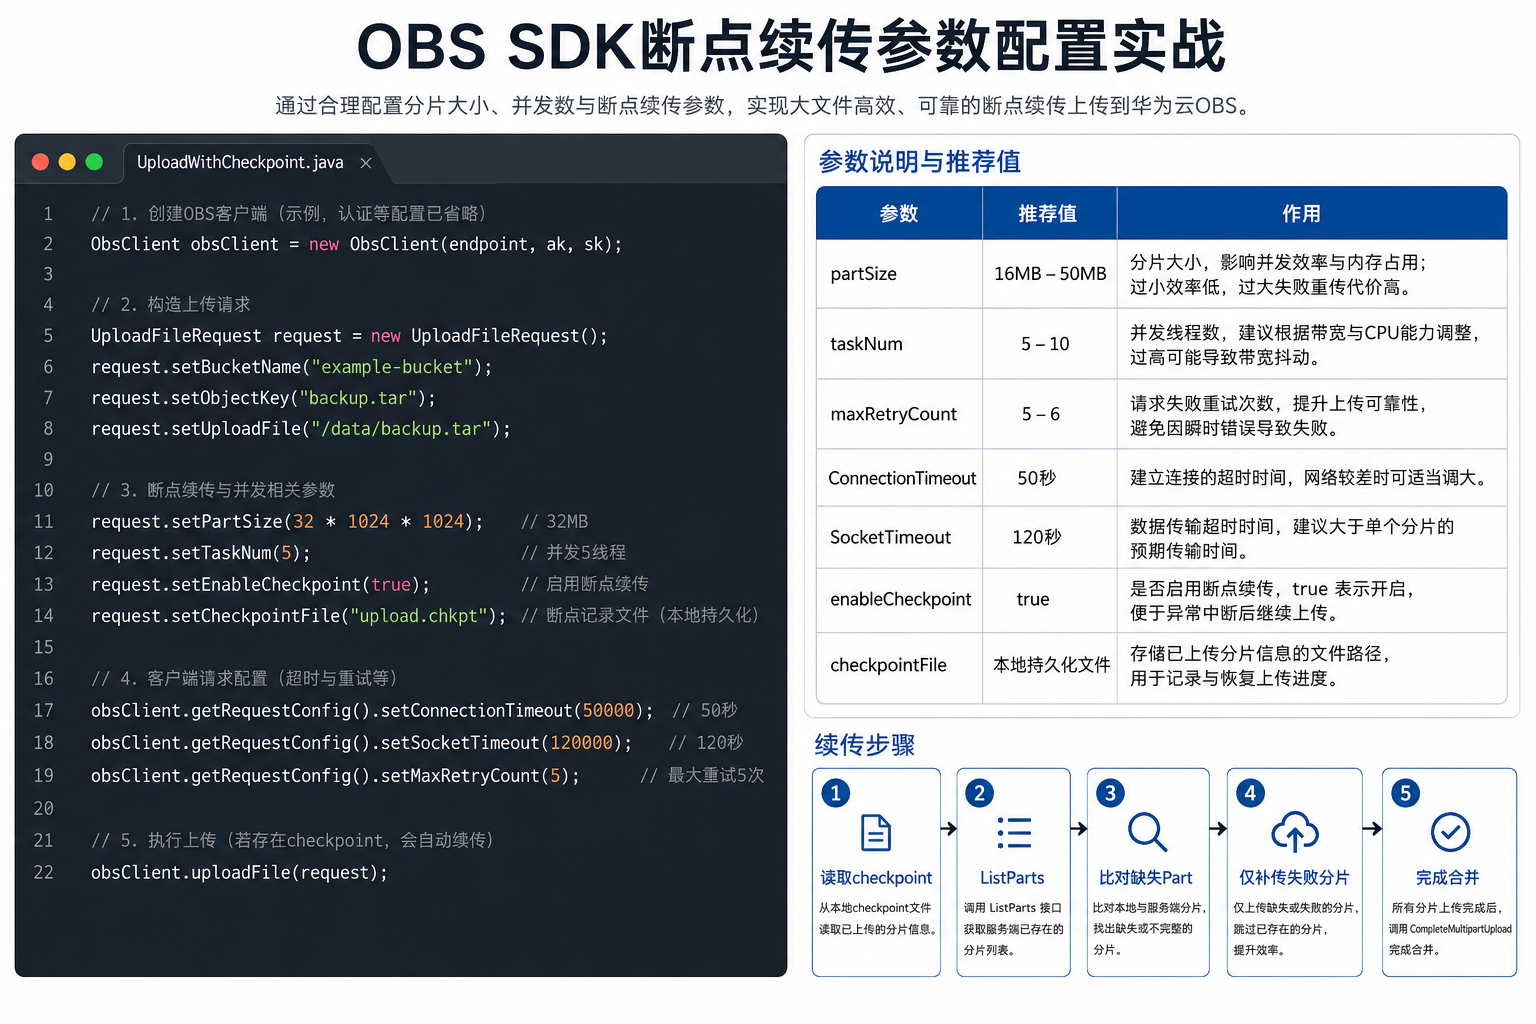Click the red close dot of the code window
The width and height of the screenshot is (1536, 1024).
coord(41,162)
